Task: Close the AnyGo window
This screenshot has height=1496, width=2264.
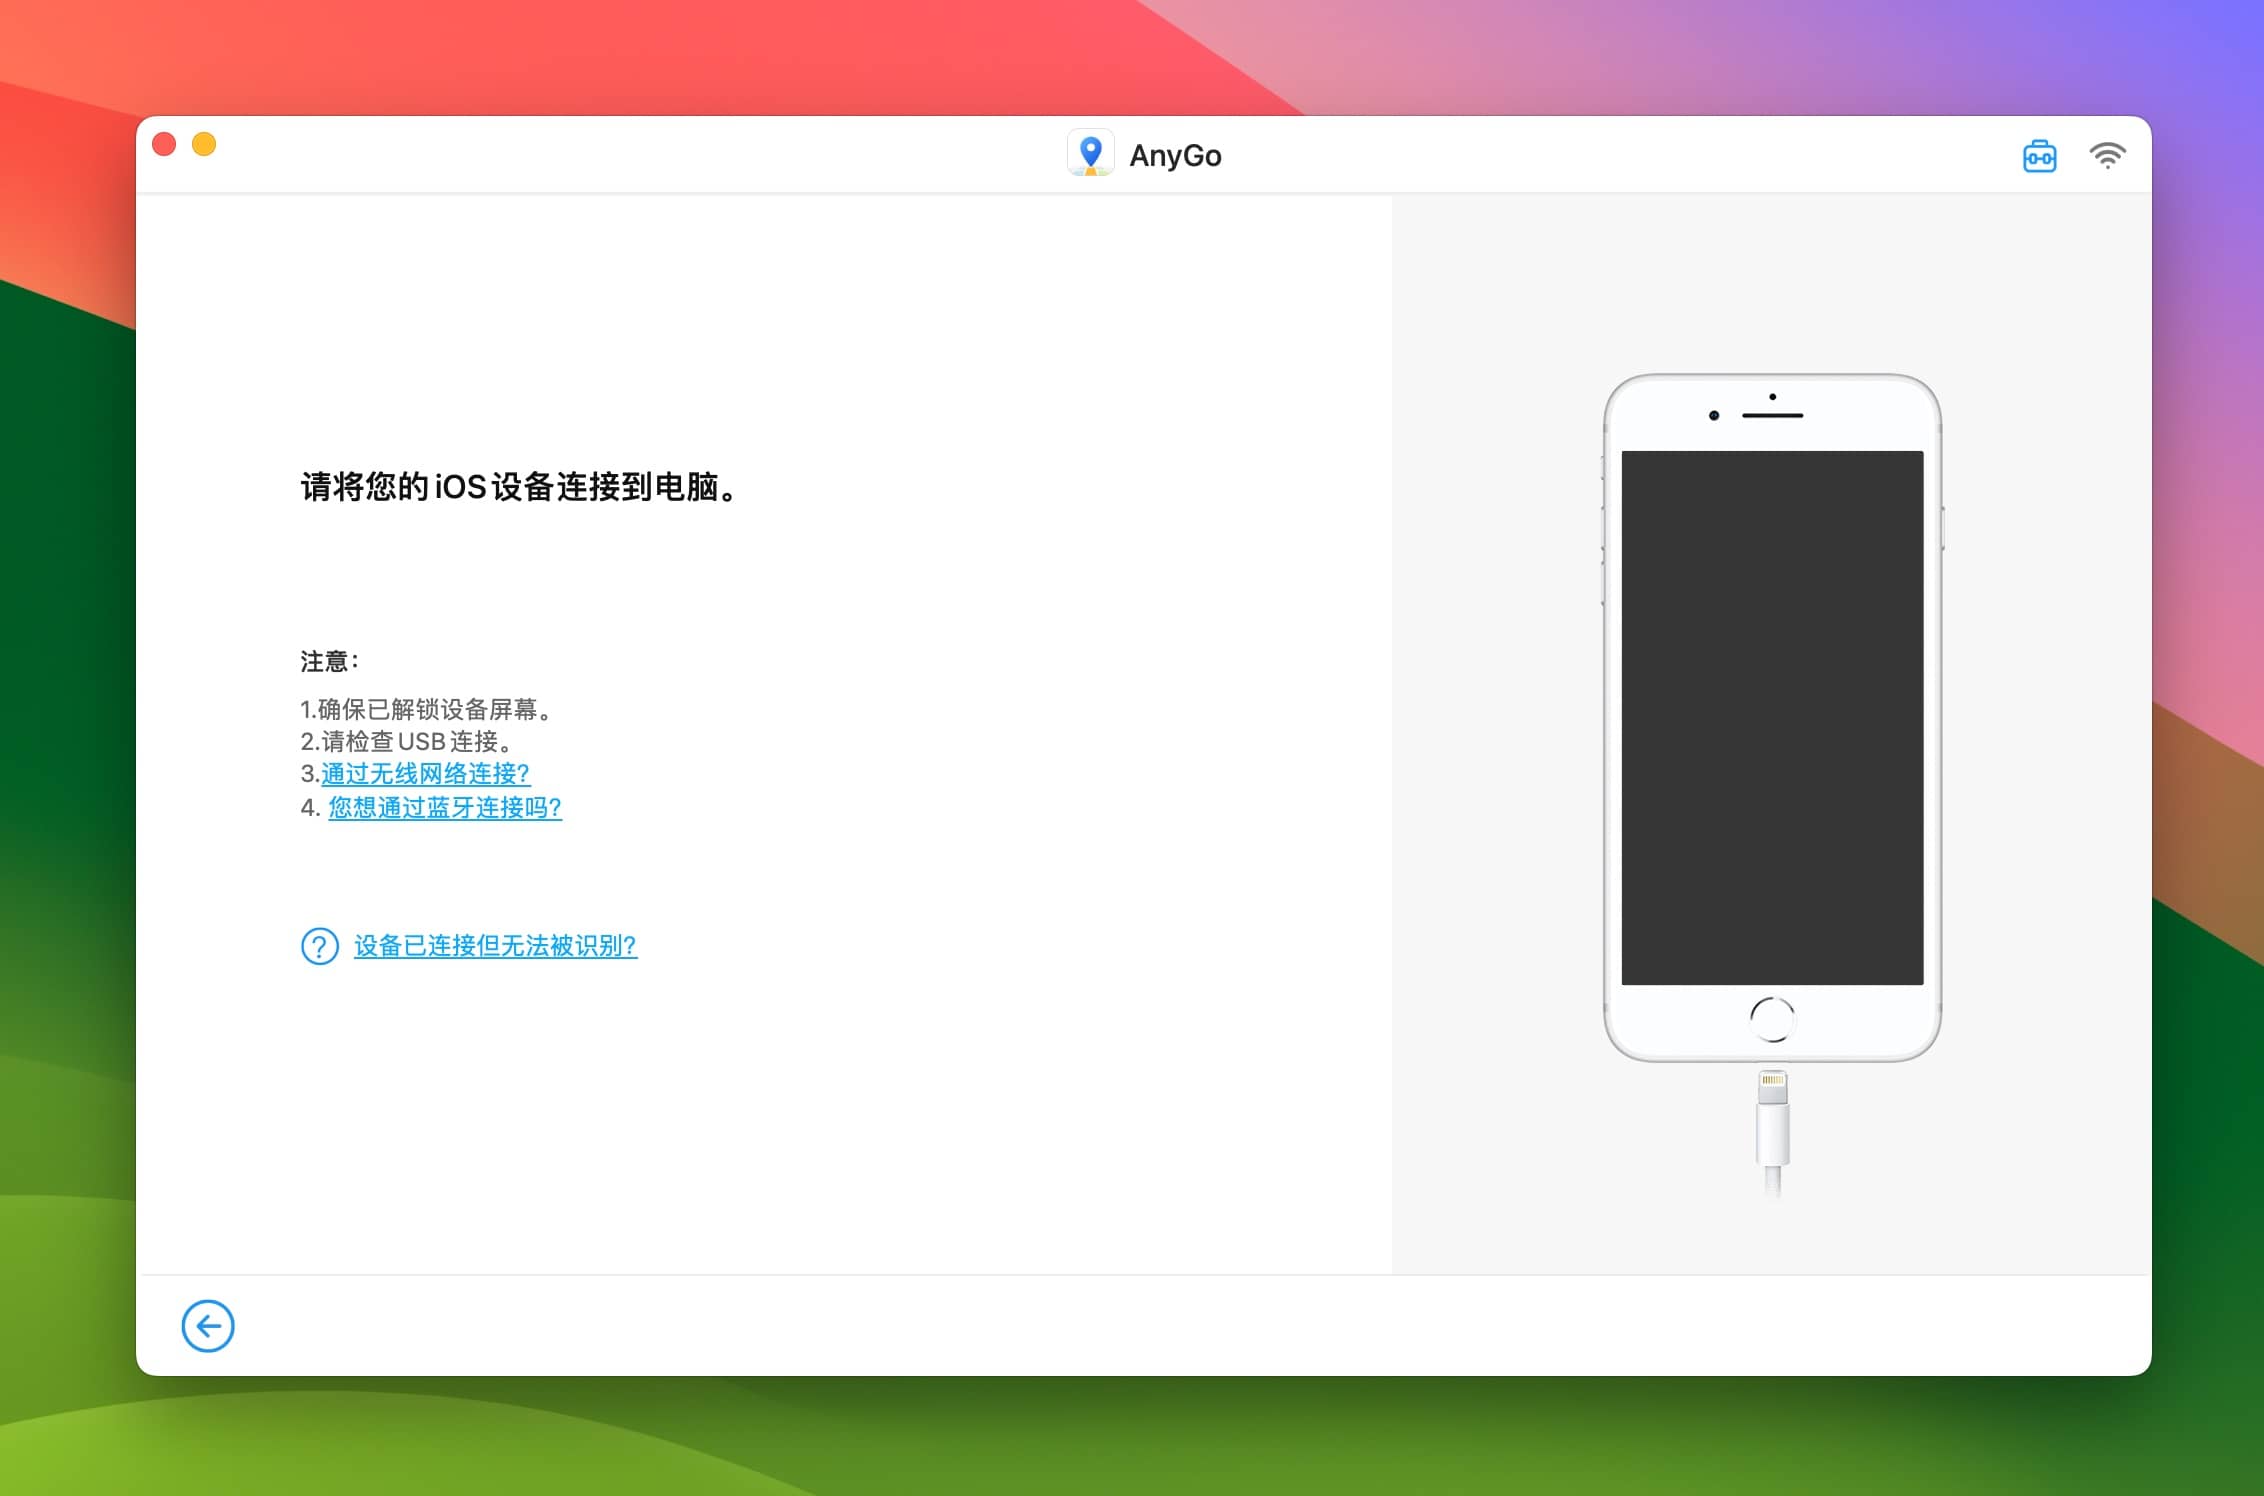Action: tap(164, 144)
